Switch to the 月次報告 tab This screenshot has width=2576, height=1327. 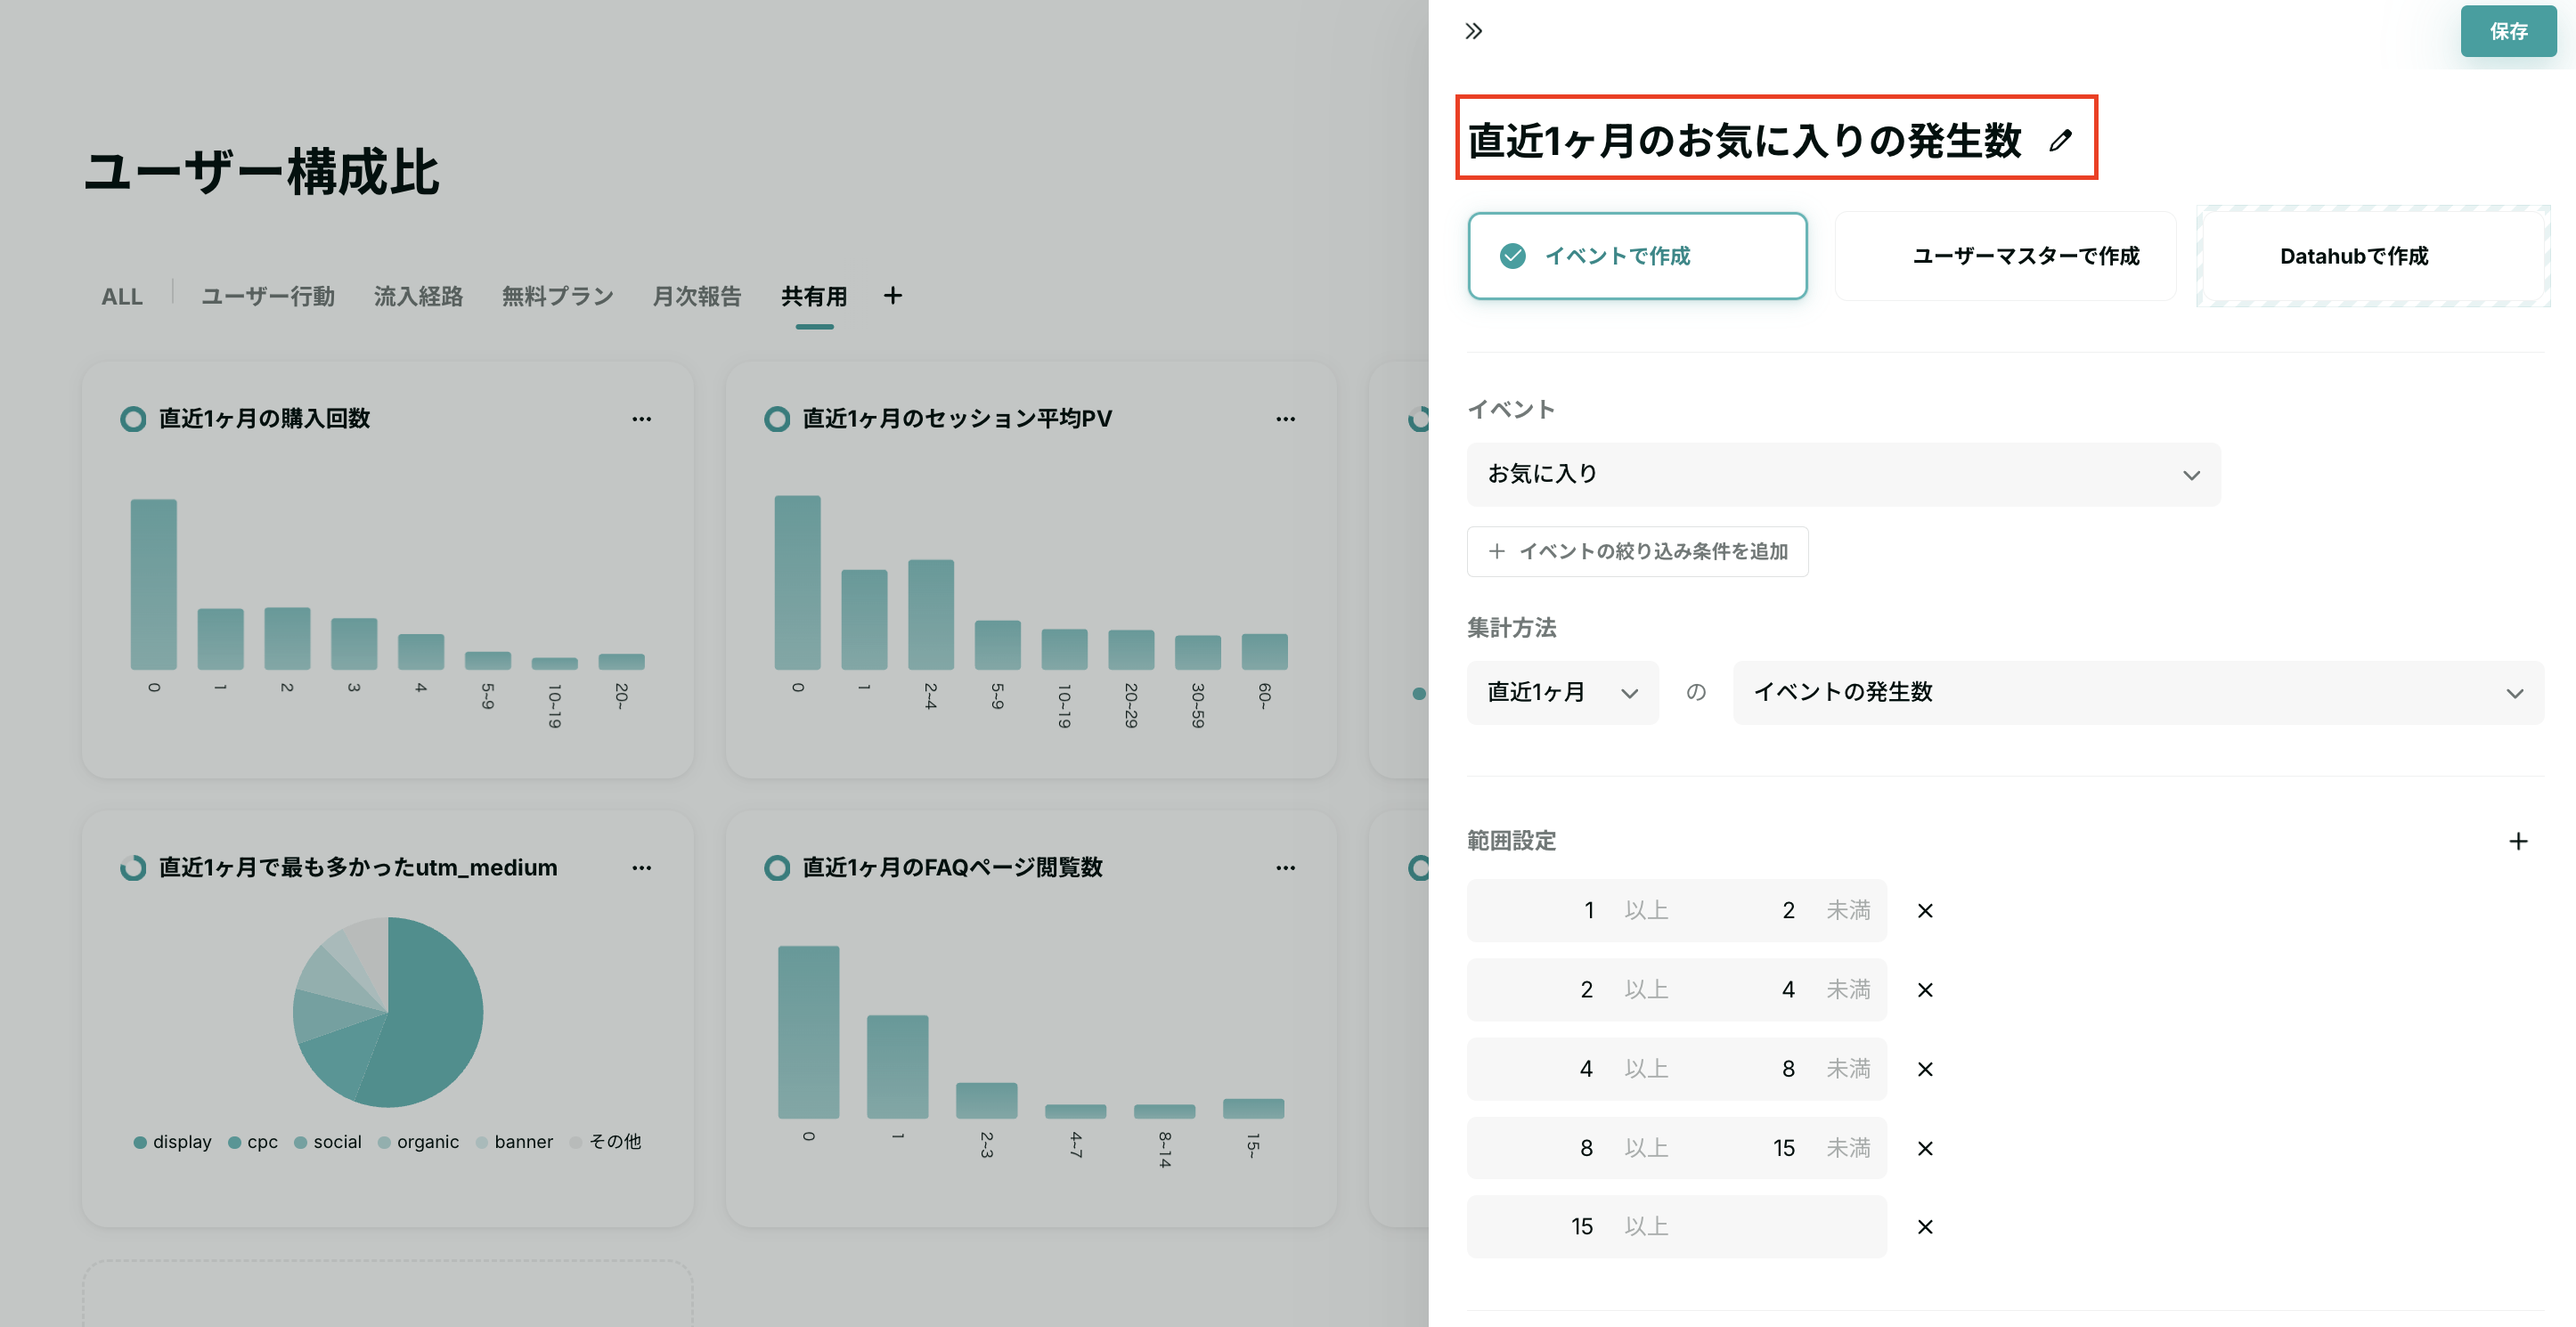696,296
